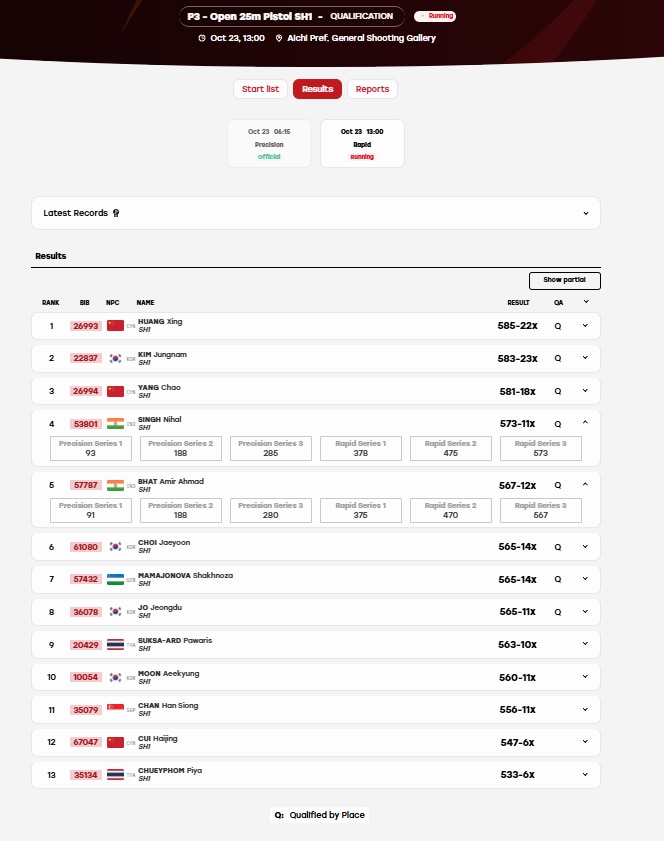The height and width of the screenshot is (841, 664).
Task: Expand CHOI Jaeyoon result details
Action: [x=585, y=547]
